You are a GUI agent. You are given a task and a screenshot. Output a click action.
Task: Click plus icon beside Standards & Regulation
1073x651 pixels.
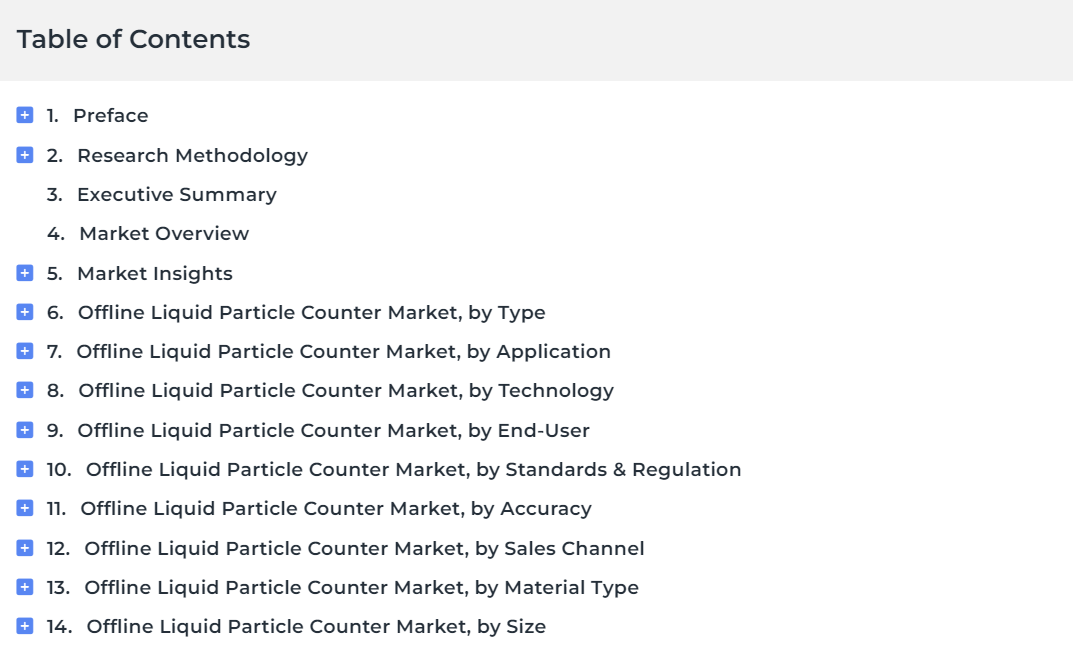tap(25, 469)
